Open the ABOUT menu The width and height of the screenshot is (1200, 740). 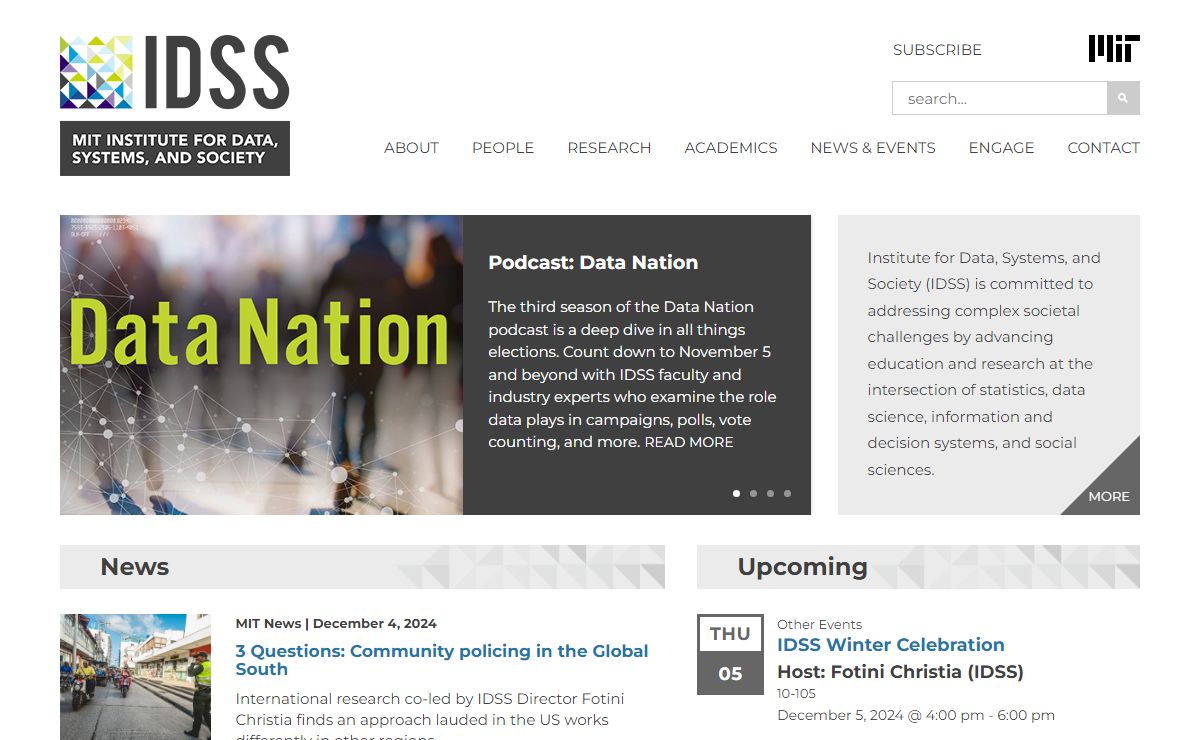411,147
